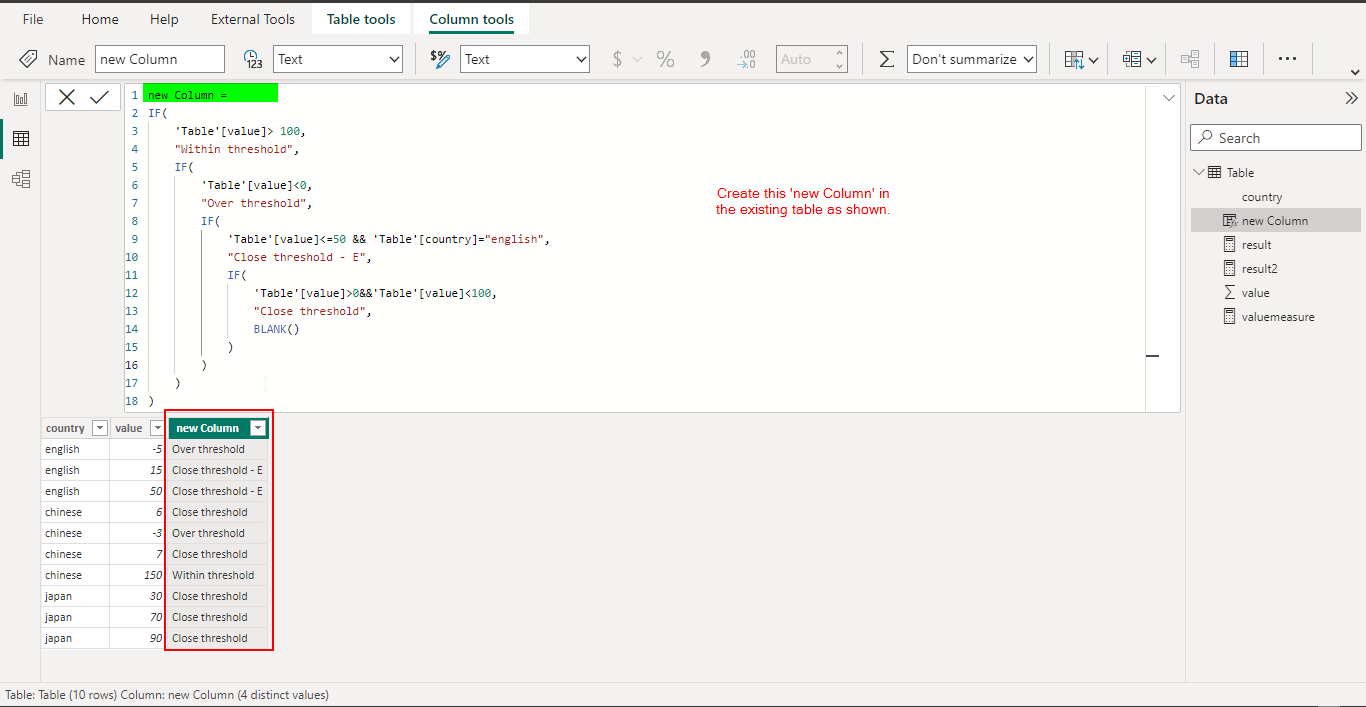Open Model view from the left sidebar
Screen dimensions: 1366x707
[x=20, y=179]
